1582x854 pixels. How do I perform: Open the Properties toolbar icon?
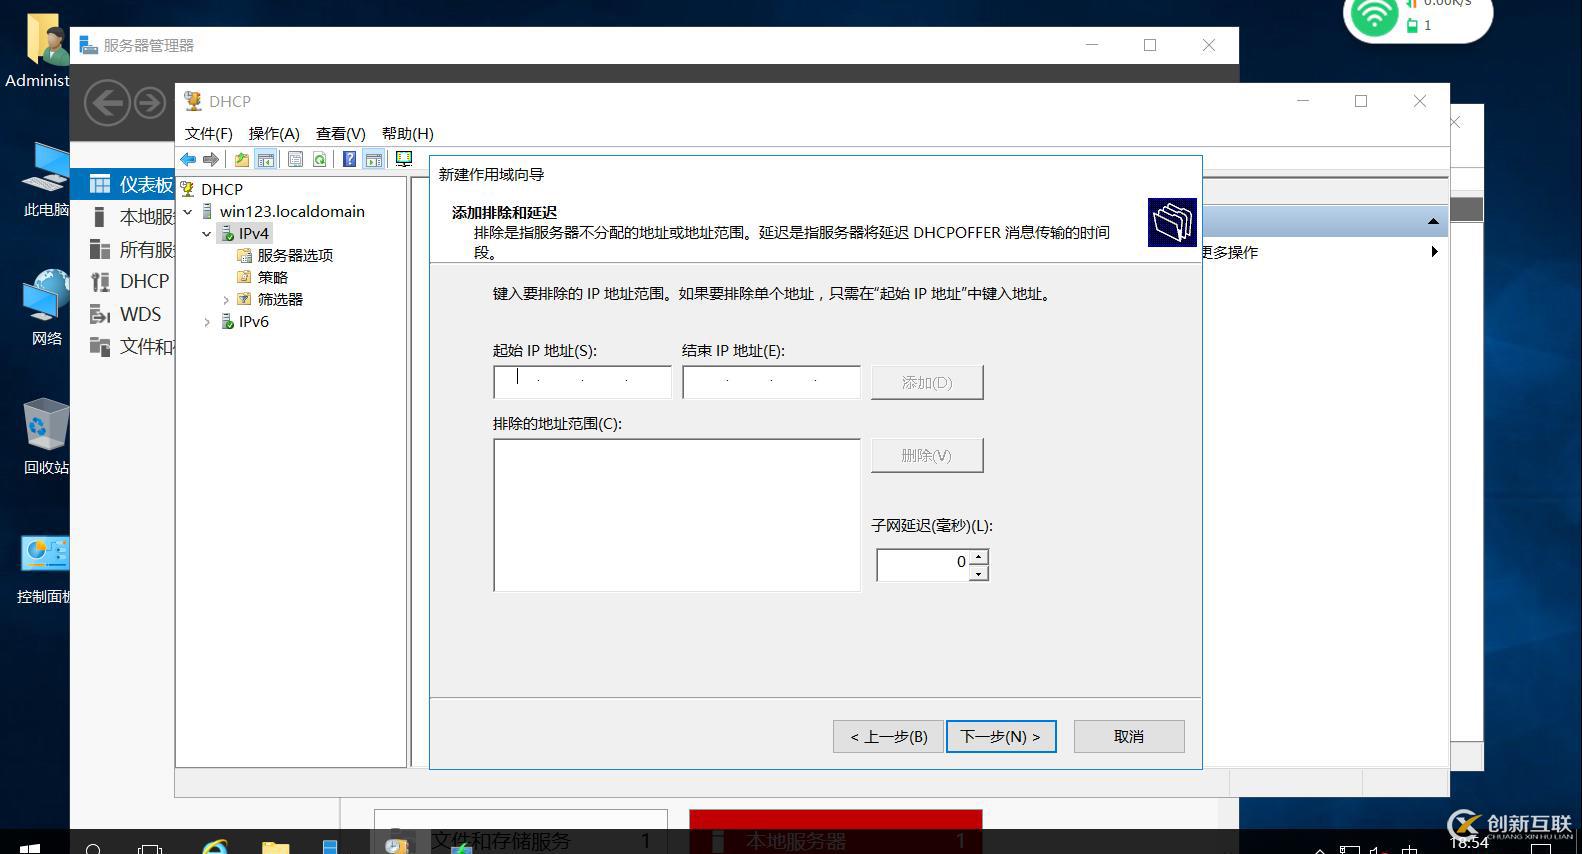295,159
